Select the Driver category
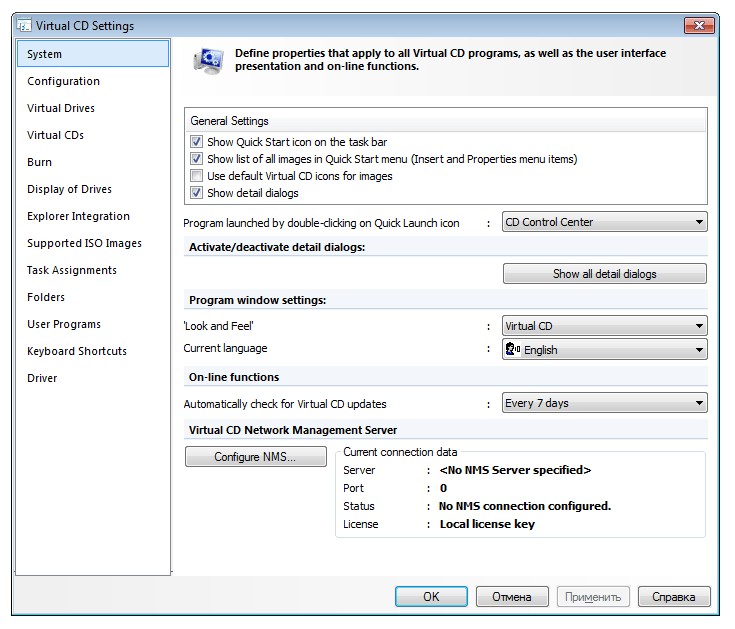Viewport: 735px width, 629px height. tap(93, 378)
